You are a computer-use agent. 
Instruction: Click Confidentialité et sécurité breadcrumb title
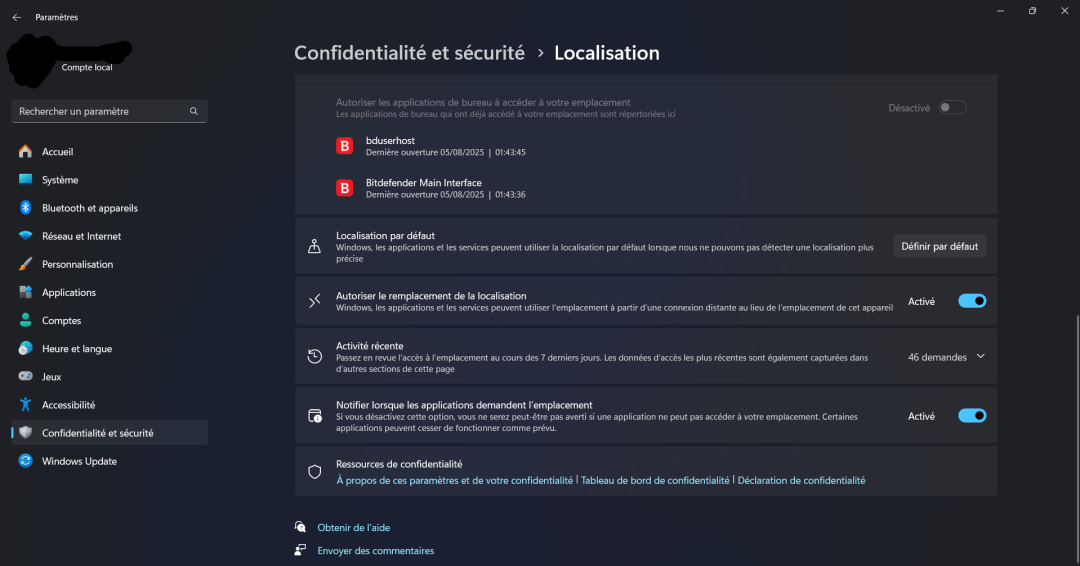[x=409, y=53]
